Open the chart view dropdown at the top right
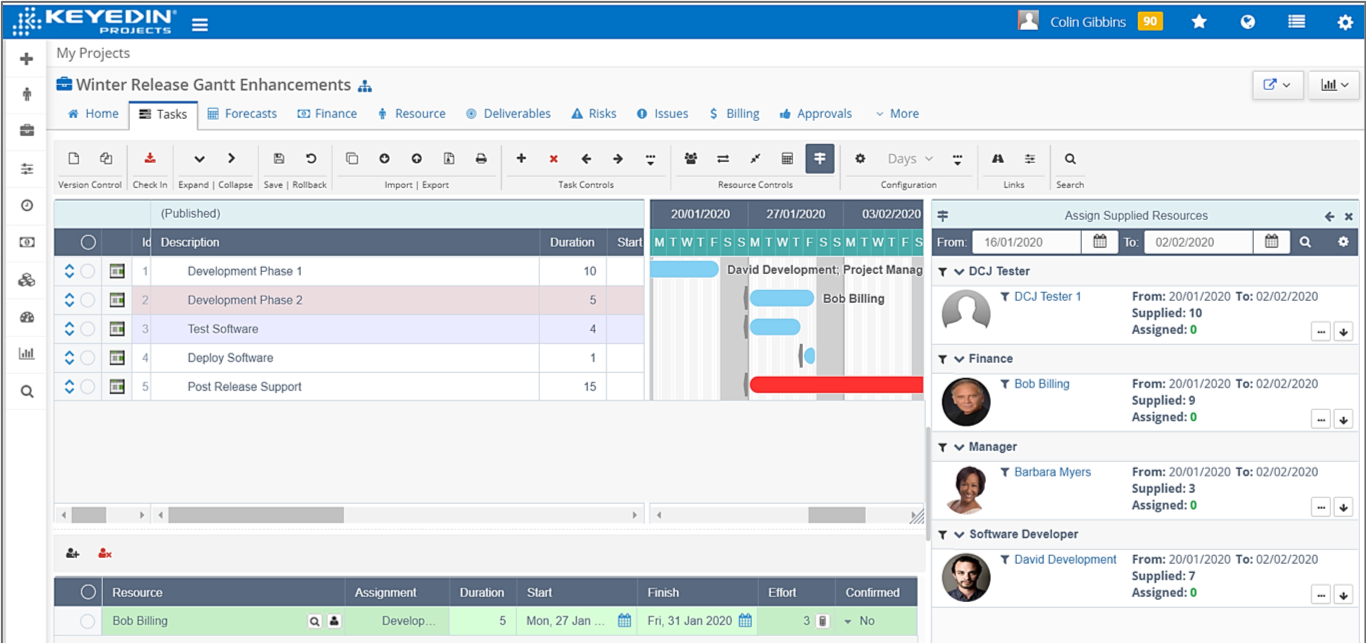1366x643 pixels. pyautogui.click(x=1334, y=85)
